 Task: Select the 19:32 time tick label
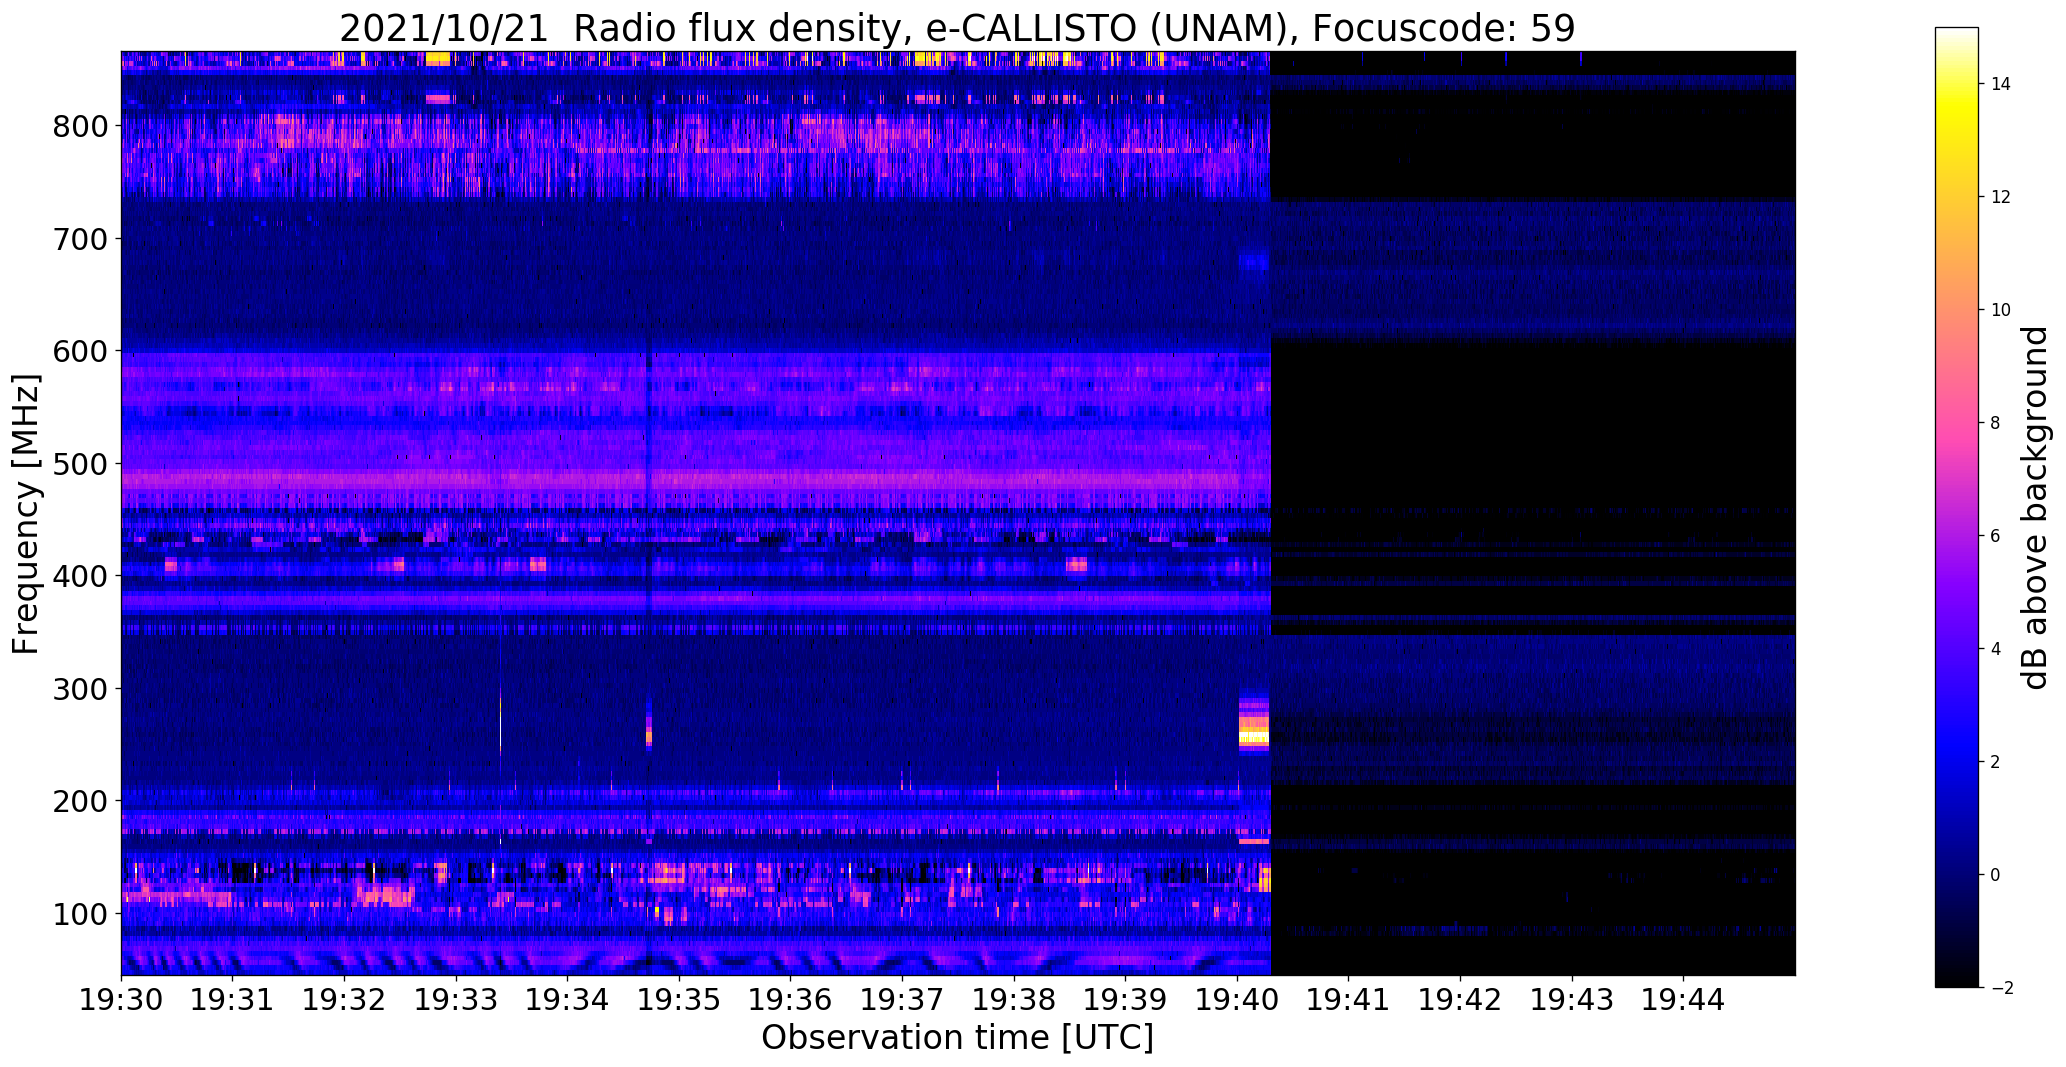click(x=344, y=1000)
